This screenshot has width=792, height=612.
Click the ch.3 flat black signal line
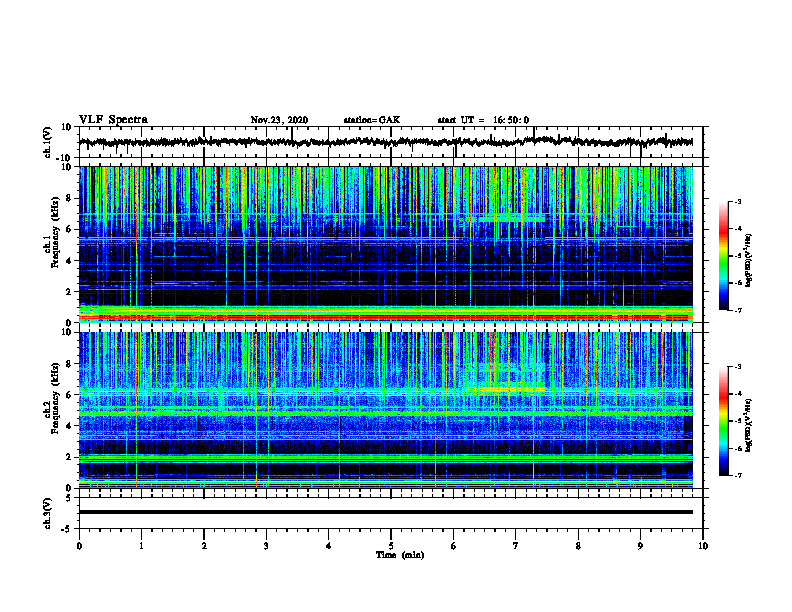(385, 512)
